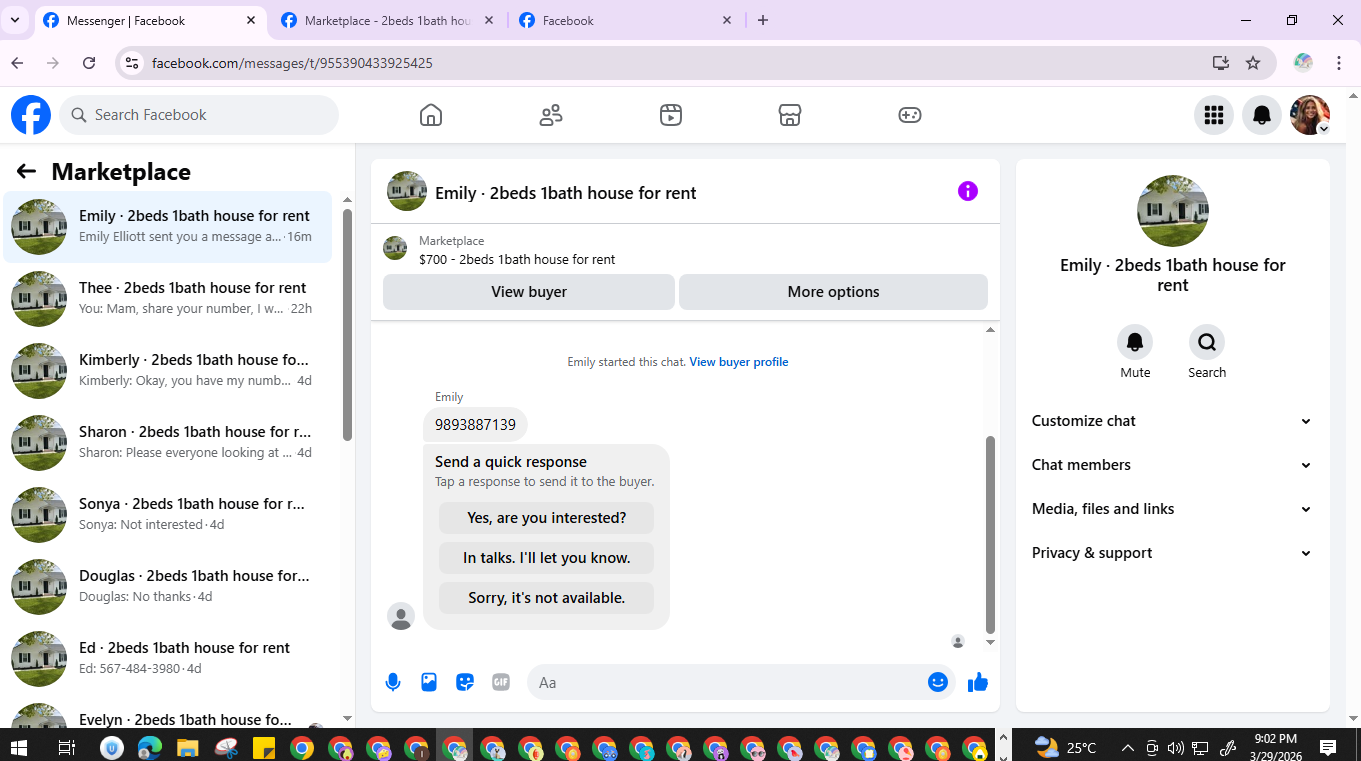1361x761 pixels.
Task: Close the Messenger browser tab
Action: [x=251, y=20]
